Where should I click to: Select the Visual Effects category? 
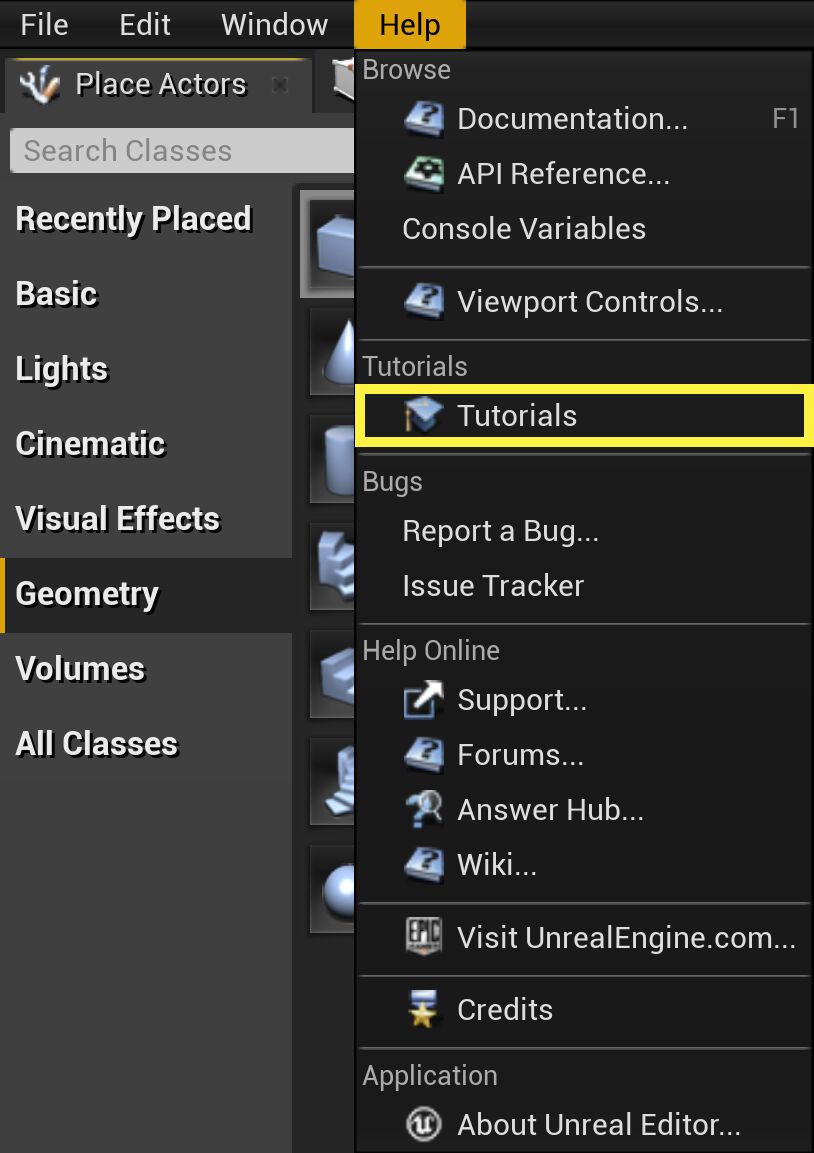click(x=117, y=518)
